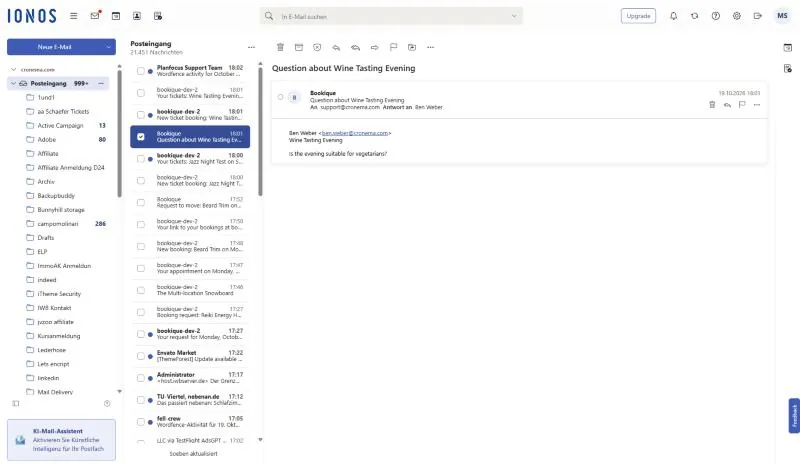800x464 pixels.
Task: Open Posteingang list options ellipsis
Action: point(252,47)
